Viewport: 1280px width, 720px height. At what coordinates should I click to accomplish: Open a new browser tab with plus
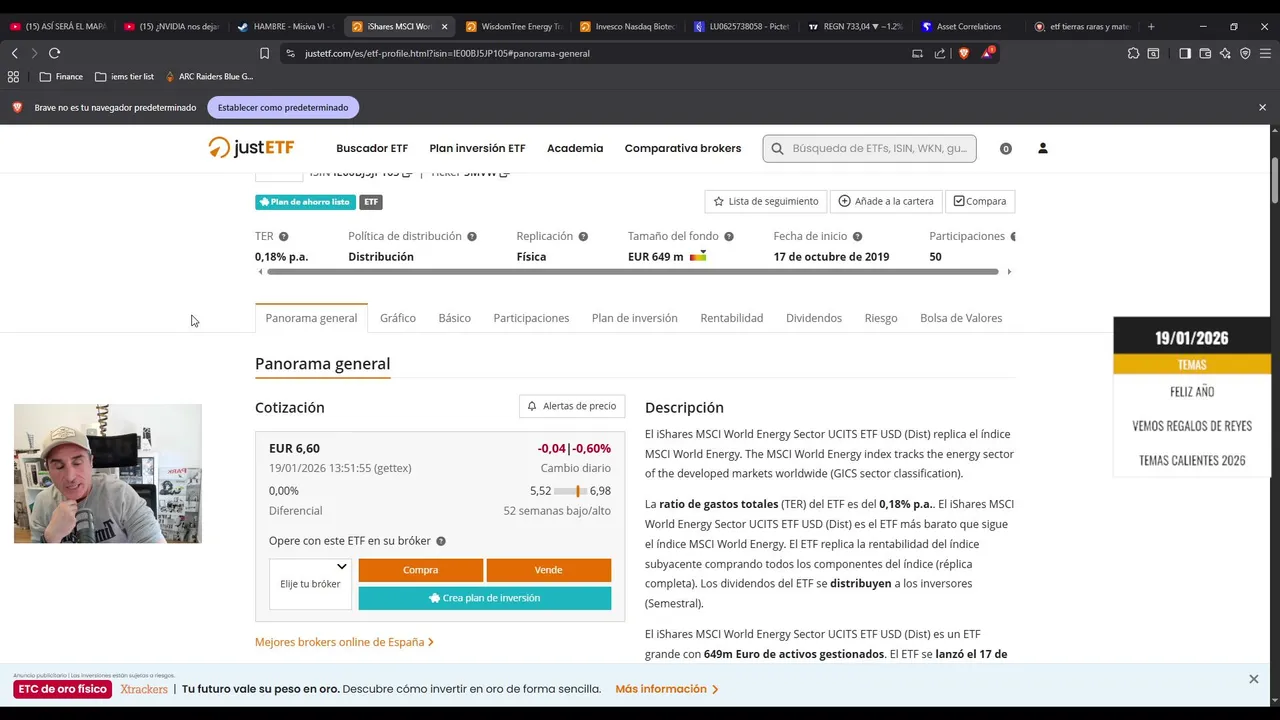click(x=1151, y=26)
